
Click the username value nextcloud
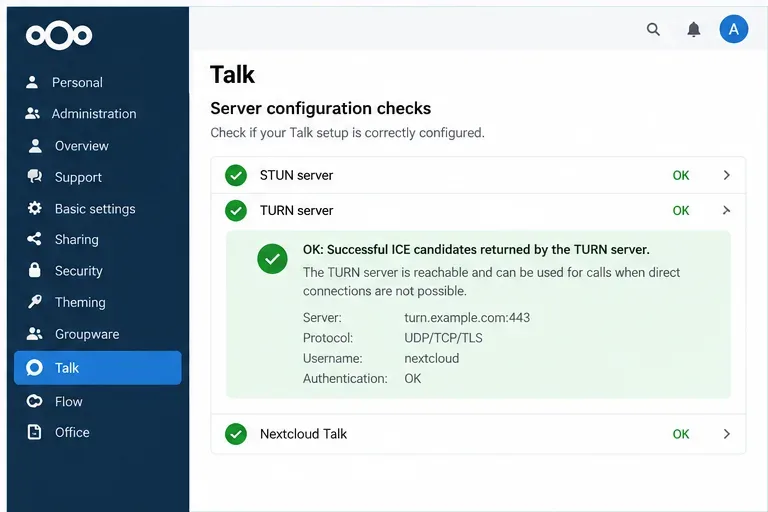tap(432, 358)
